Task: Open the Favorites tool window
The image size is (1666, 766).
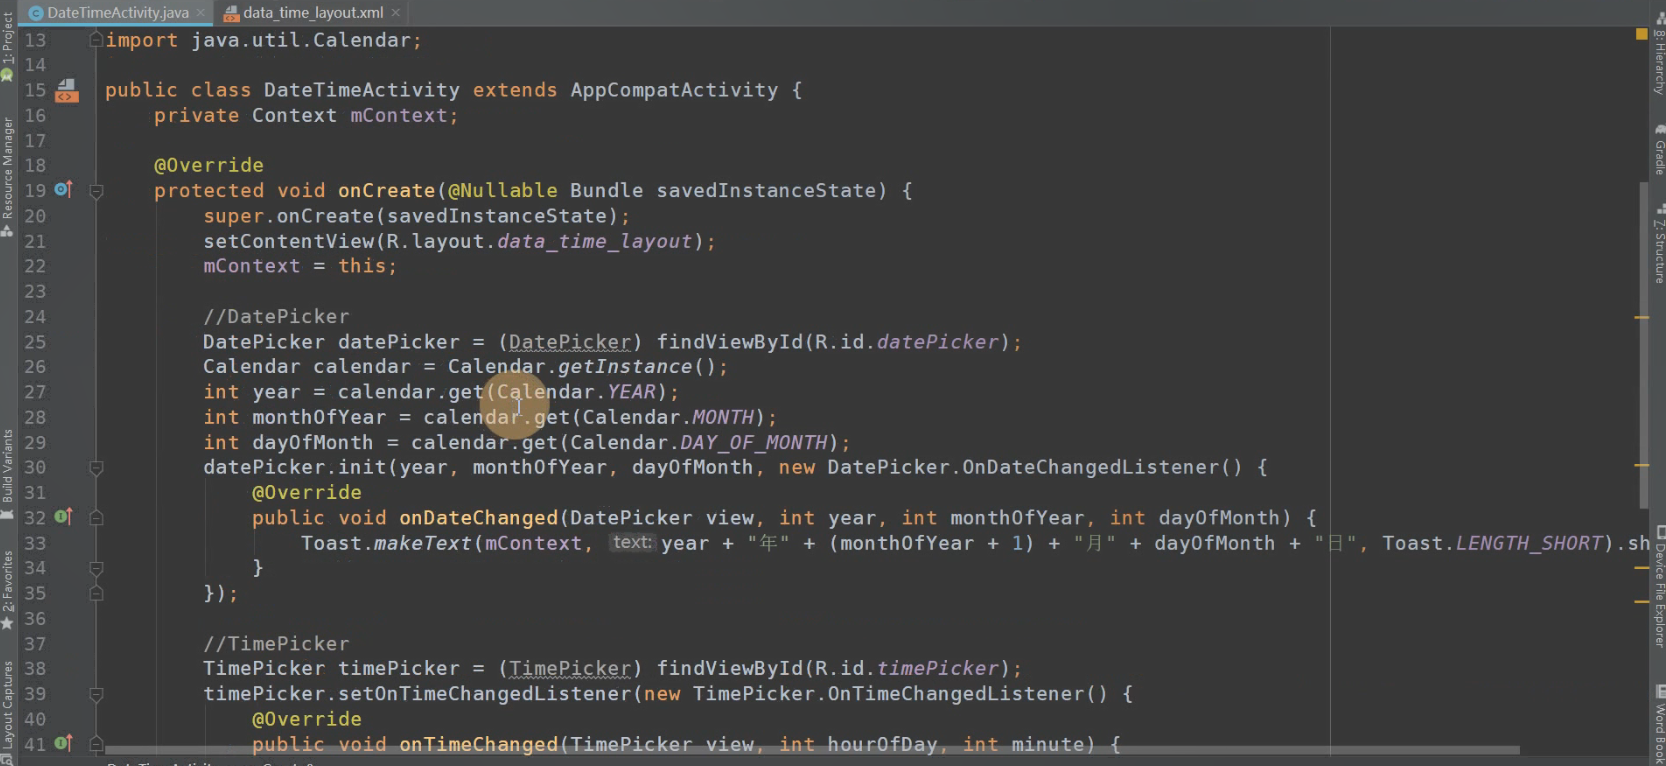Action: [x=8, y=590]
